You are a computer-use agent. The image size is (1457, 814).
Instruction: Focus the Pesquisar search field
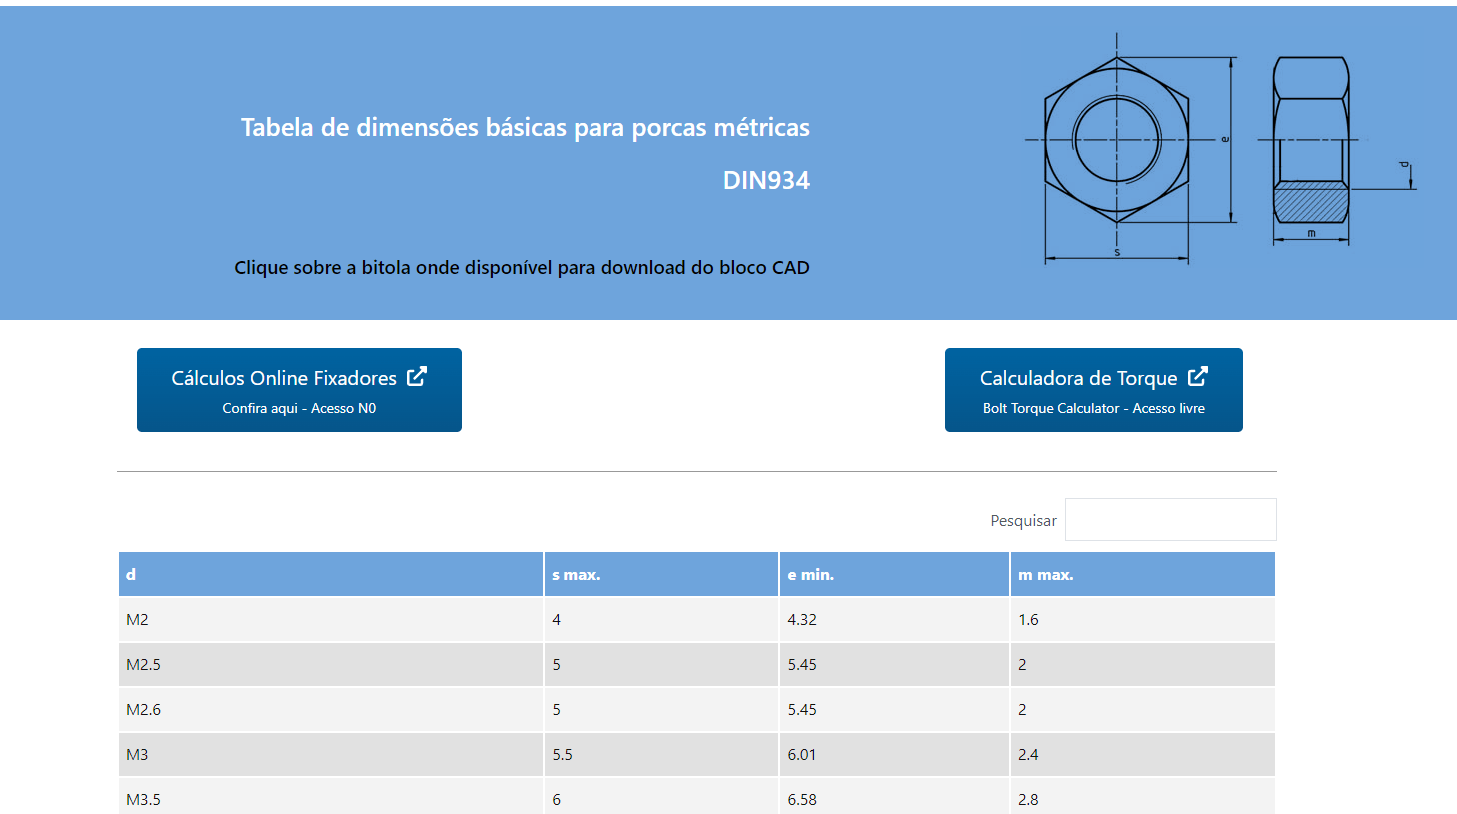click(x=1170, y=520)
